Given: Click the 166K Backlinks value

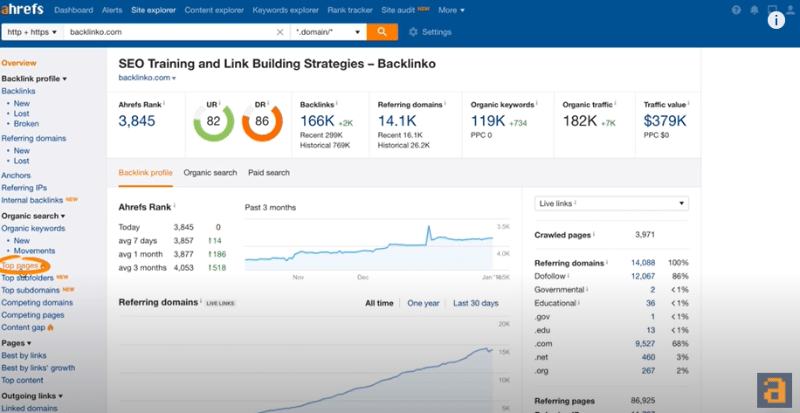Looking at the screenshot, I should [316, 121].
